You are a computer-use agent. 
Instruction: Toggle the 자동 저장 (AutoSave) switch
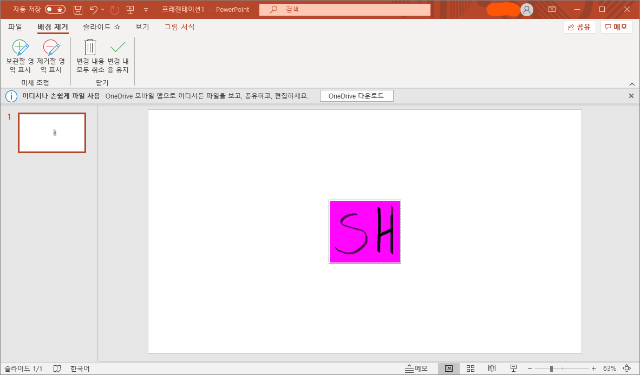(x=55, y=9)
